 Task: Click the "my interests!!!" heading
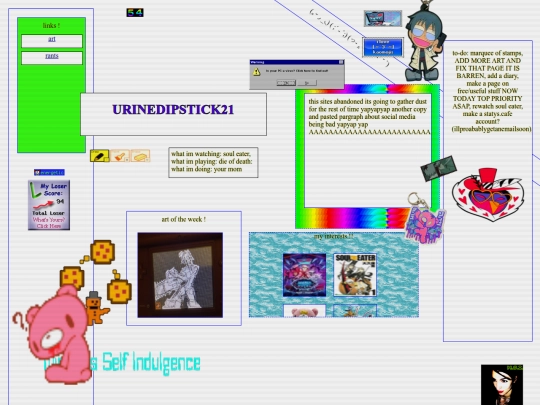[334, 237]
